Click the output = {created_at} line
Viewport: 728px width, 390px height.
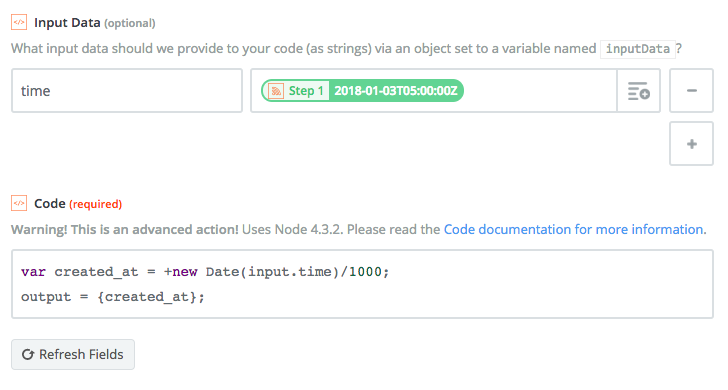pos(113,297)
